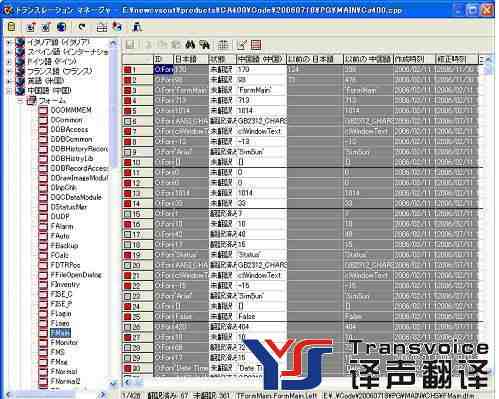Click the globe icon in the main toolbar
499x399 pixels.
[x=61, y=27]
